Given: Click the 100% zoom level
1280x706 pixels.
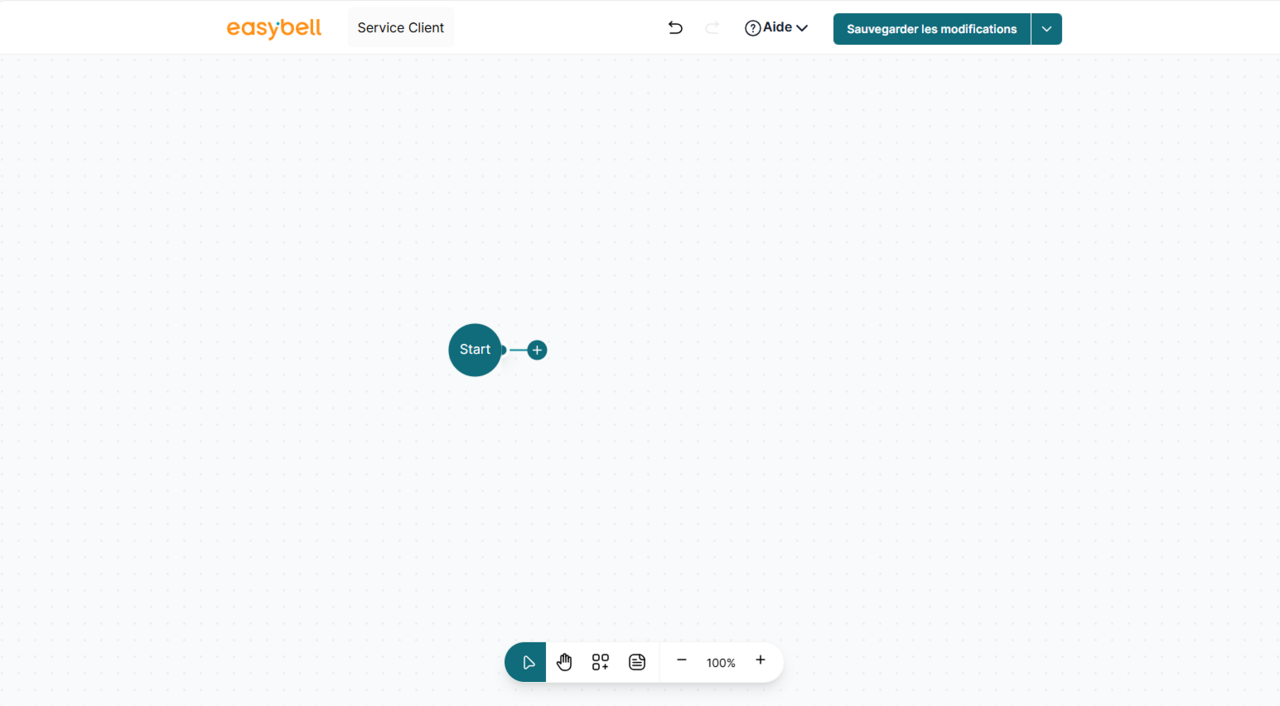Looking at the screenshot, I should 721,663.
